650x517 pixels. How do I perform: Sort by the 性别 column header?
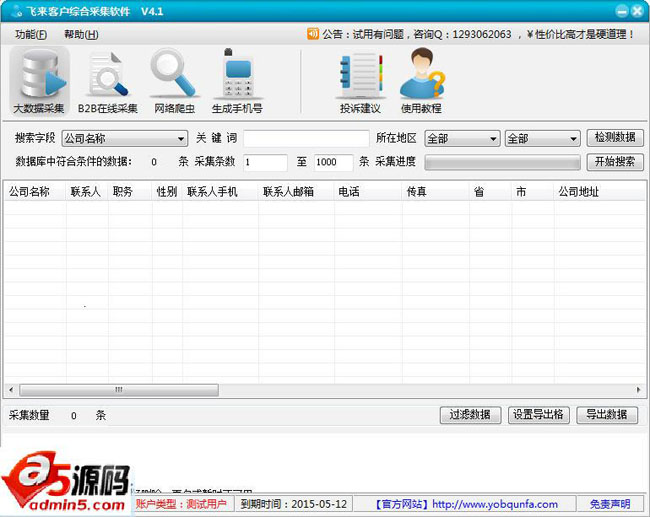click(x=167, y=192)
